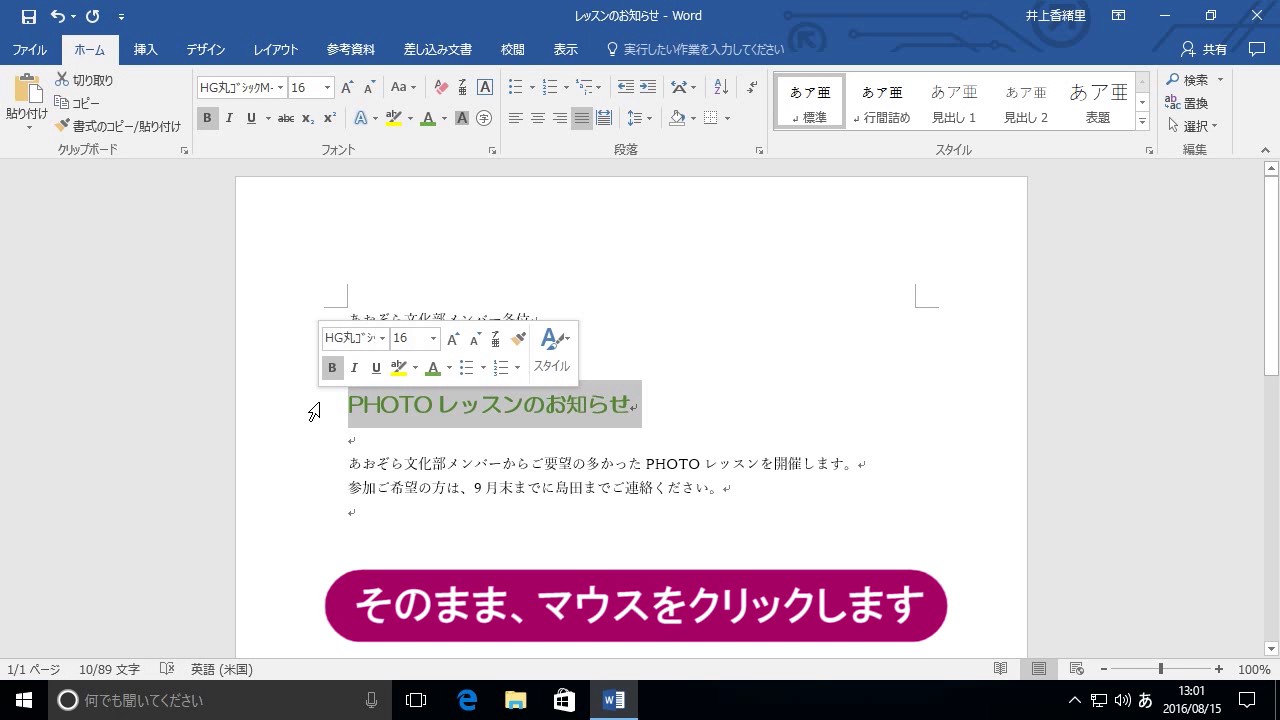Cut selection with 切り取り scissors
1280x720 pixels.
tap(84, 80)
